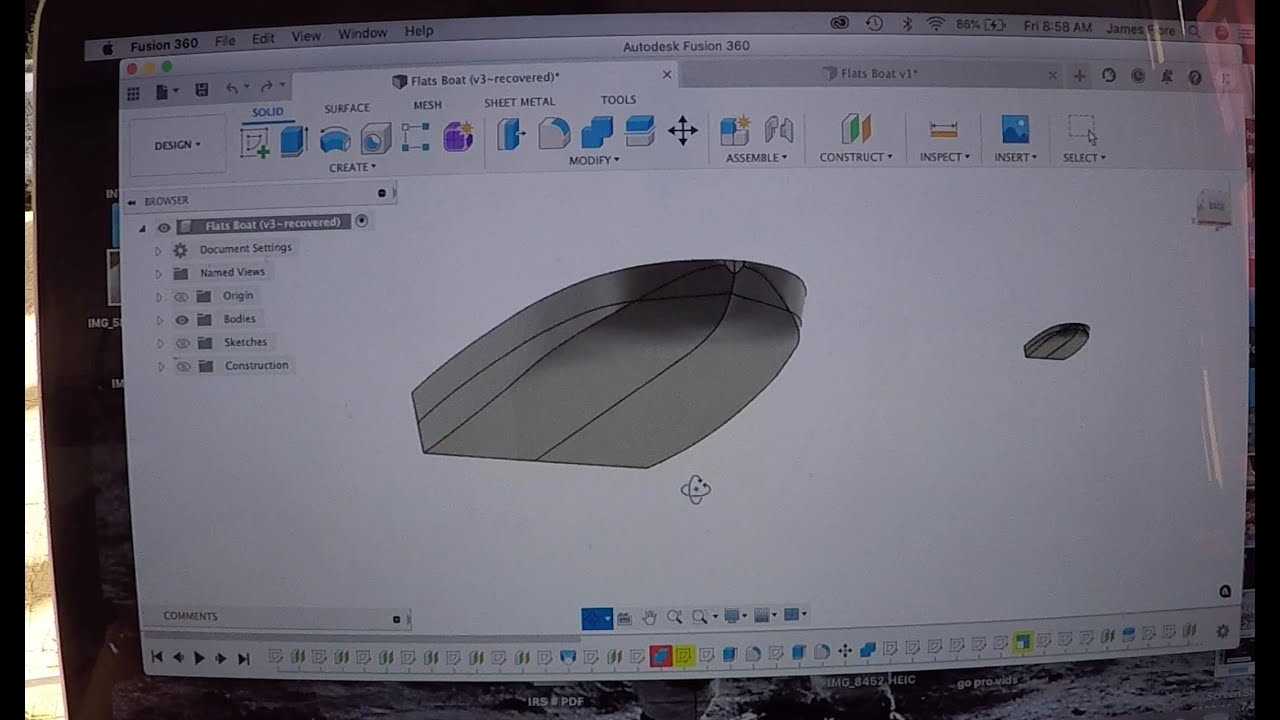
Task: Toggle visibility eye for Sketches folder
Action: pos(182,343)
